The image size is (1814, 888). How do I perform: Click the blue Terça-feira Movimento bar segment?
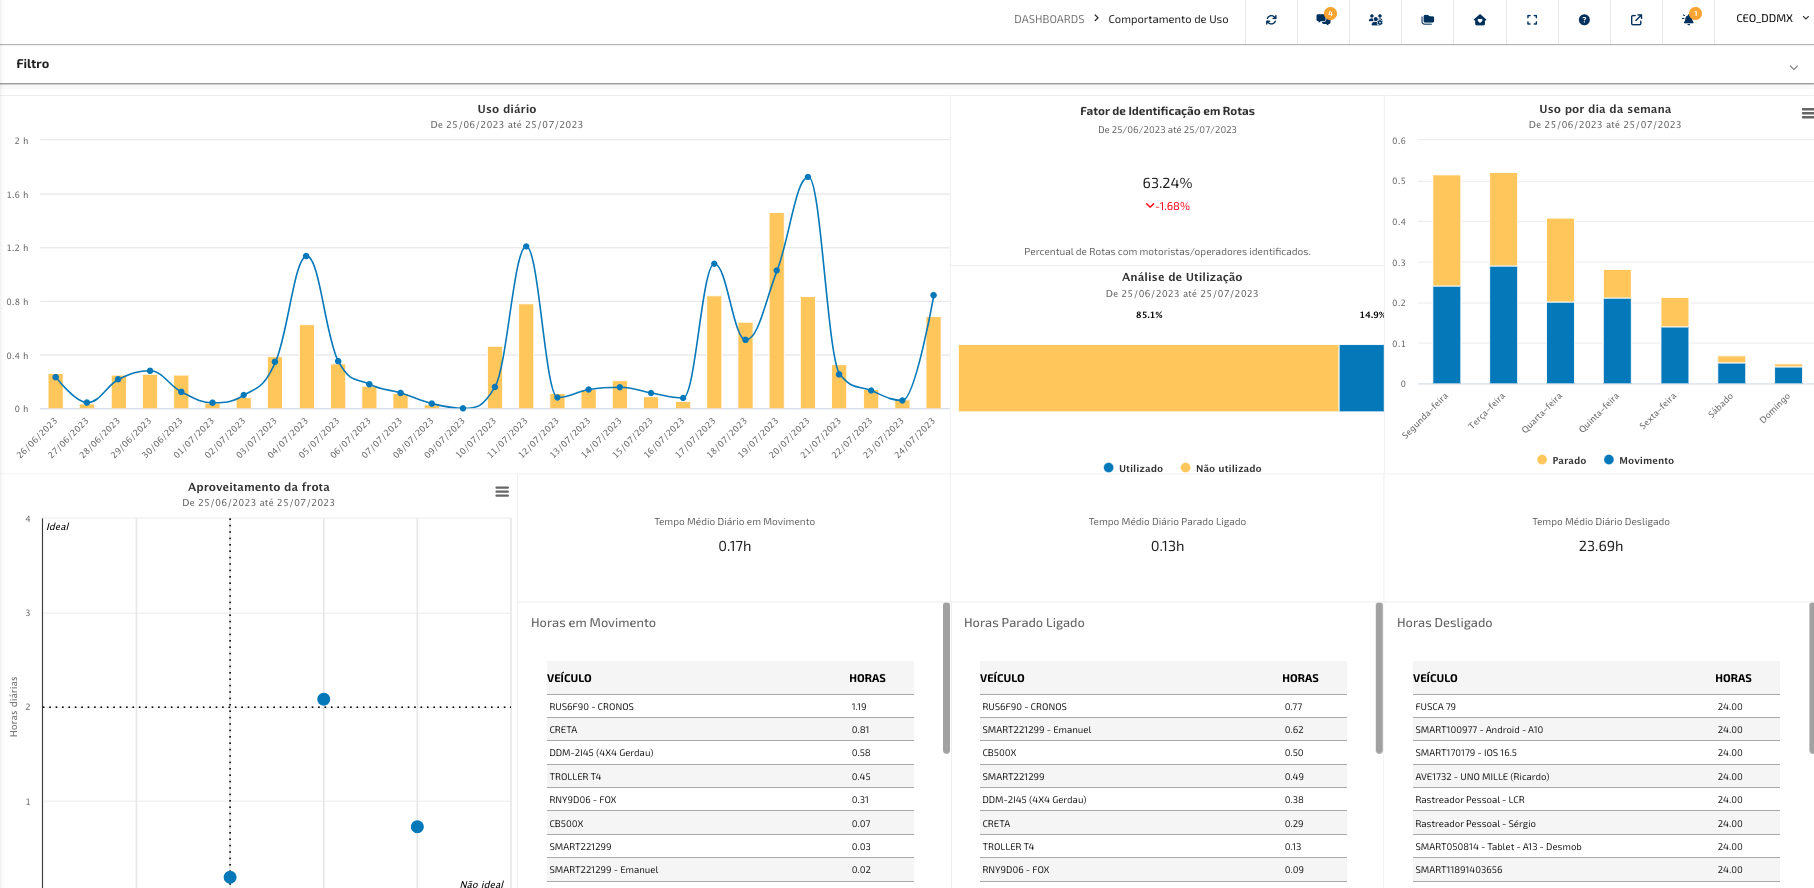1503,325
